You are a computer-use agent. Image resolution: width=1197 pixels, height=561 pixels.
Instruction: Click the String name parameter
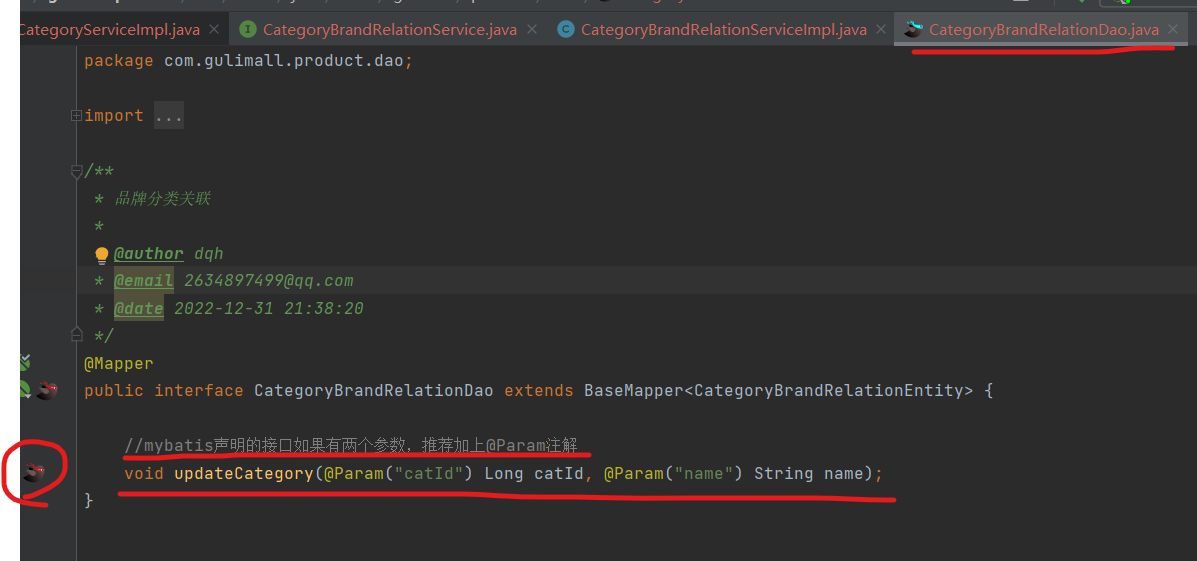tap(808, 473)
